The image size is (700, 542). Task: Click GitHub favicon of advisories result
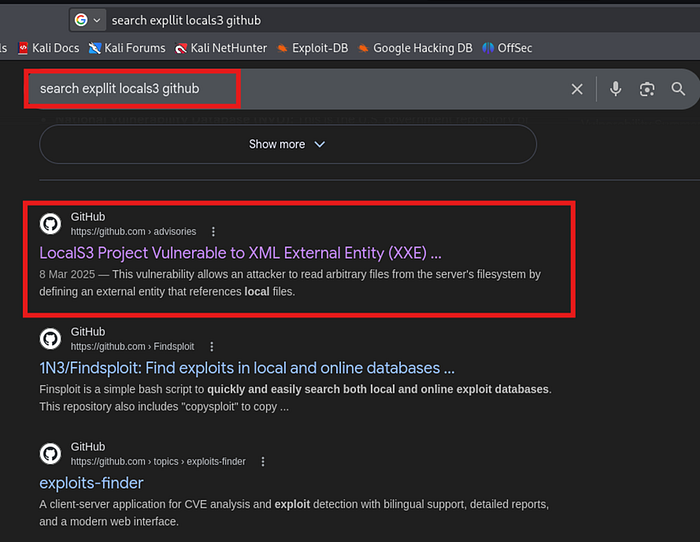(50, 224)
